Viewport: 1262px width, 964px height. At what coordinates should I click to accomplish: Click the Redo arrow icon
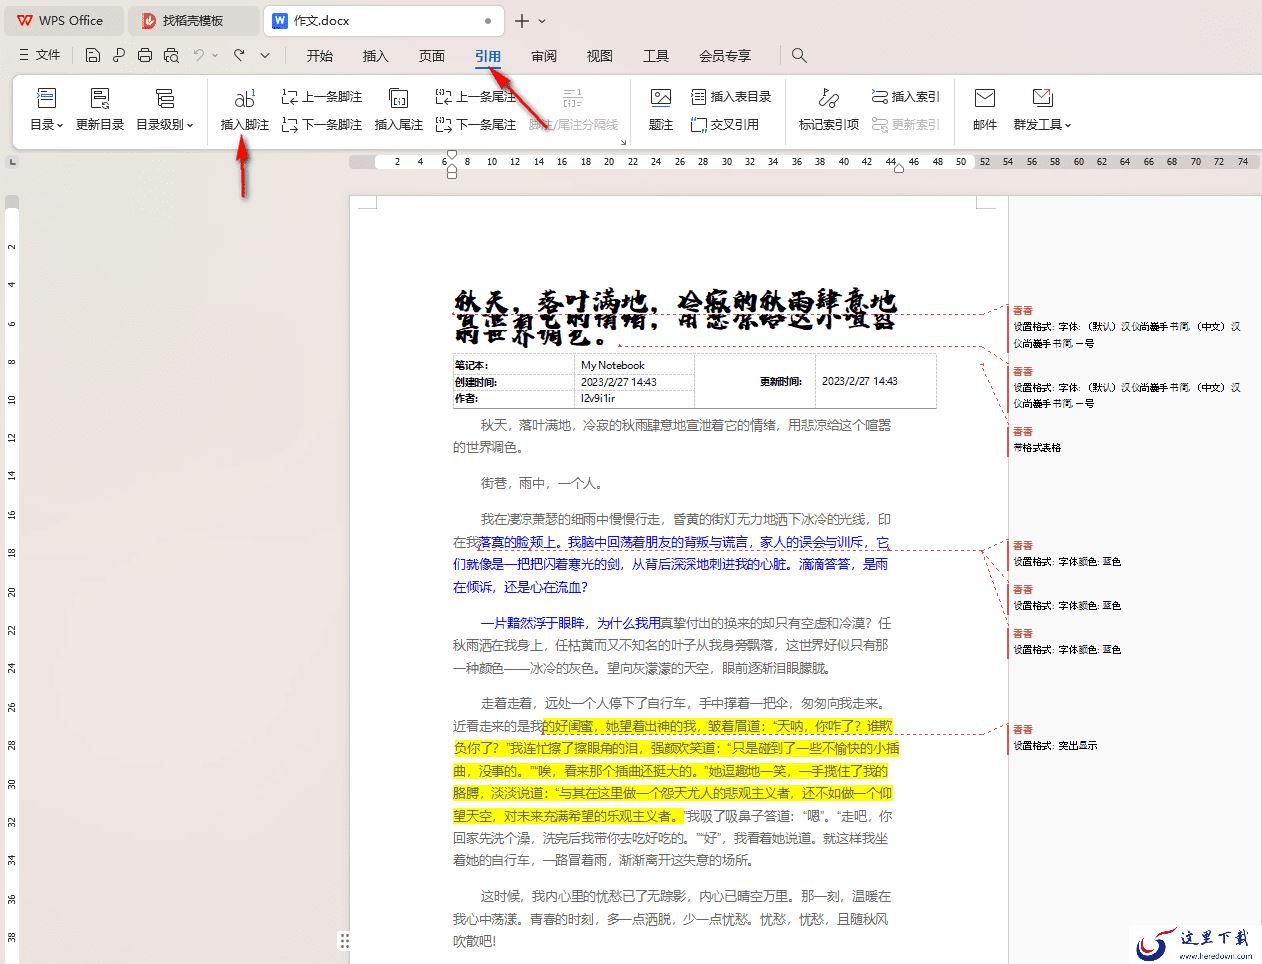coord(239,55)
